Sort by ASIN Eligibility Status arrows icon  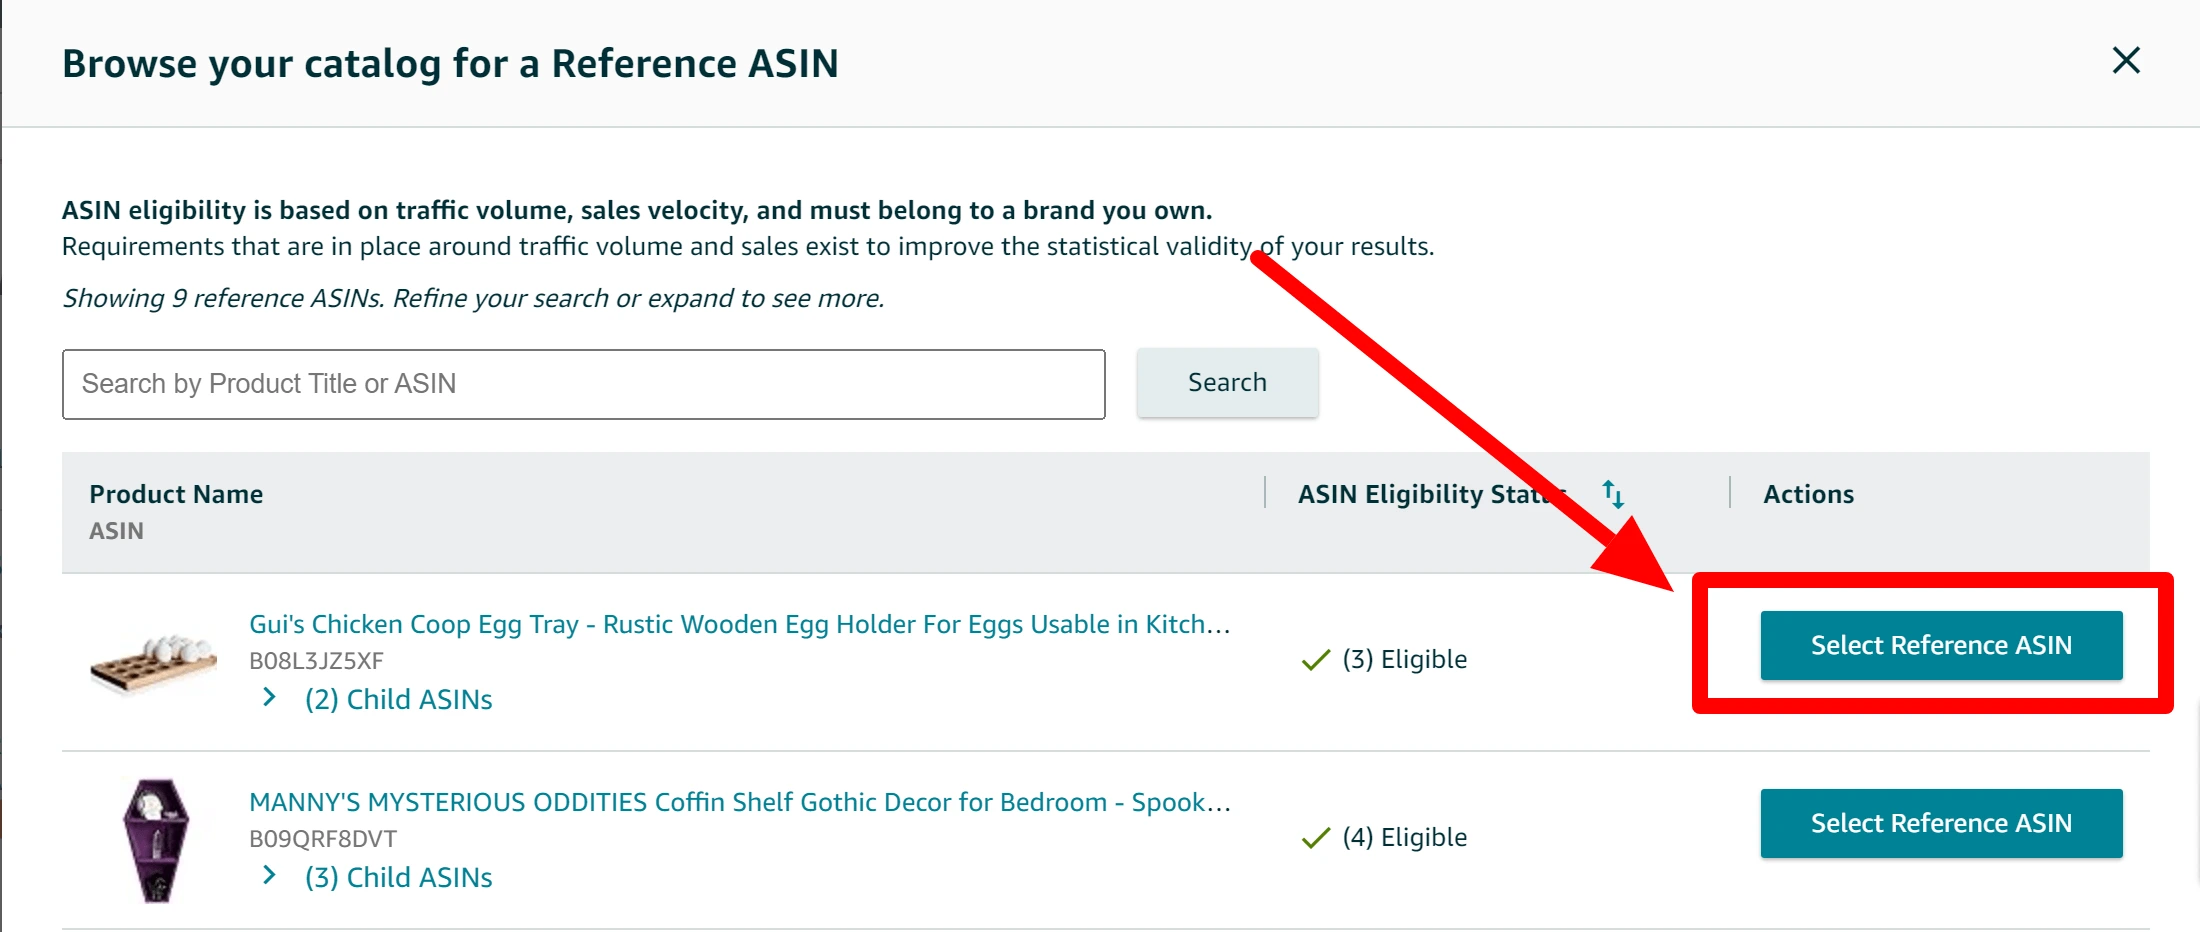click(1612, 494)
